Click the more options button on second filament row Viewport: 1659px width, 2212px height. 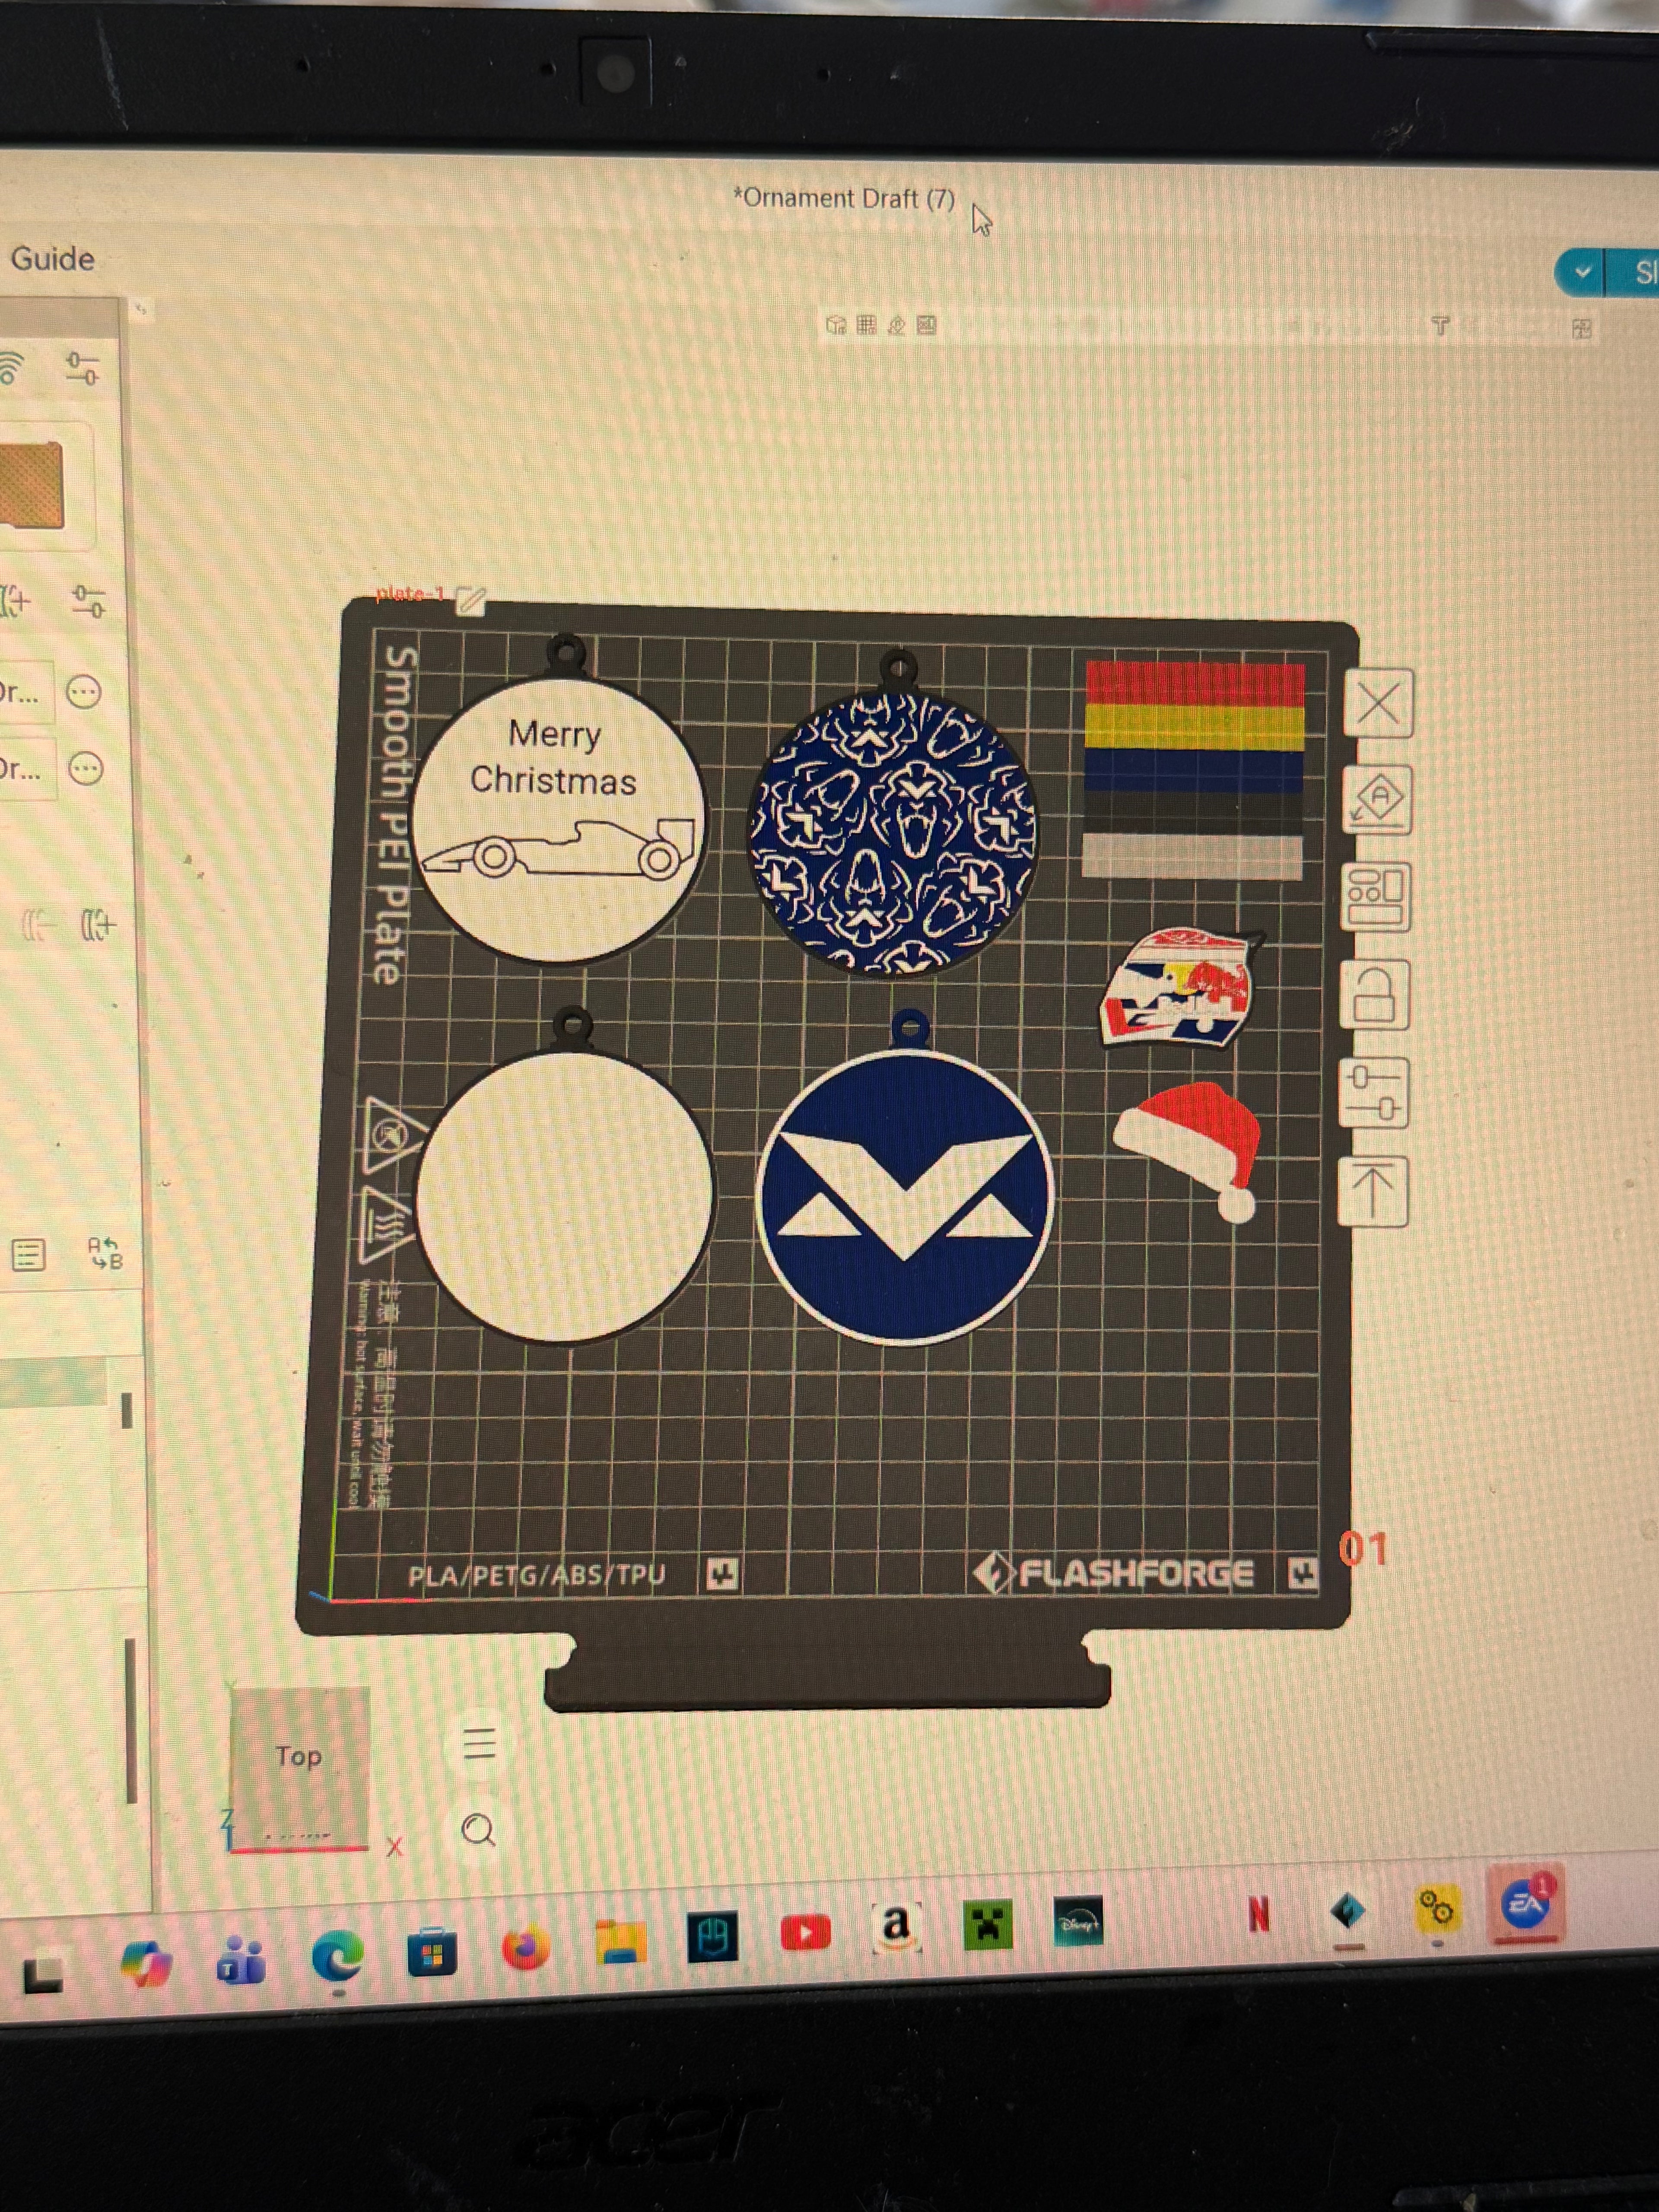pos(86,769)
